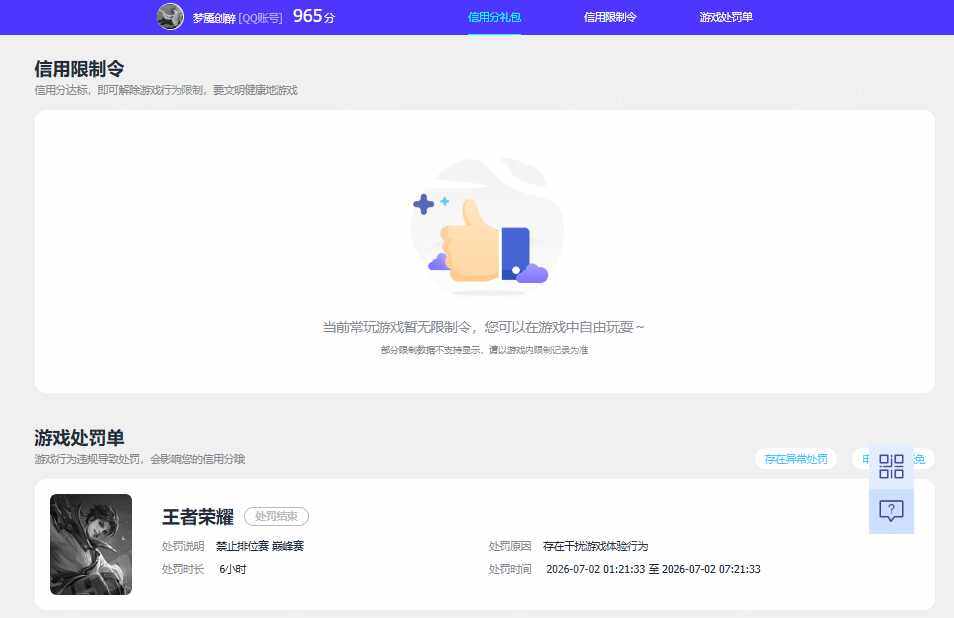Screen dimensions: 954x618
Task: Click the 当前常玩游戏暂无限制令 message
Action: click(x=483, y=327)
